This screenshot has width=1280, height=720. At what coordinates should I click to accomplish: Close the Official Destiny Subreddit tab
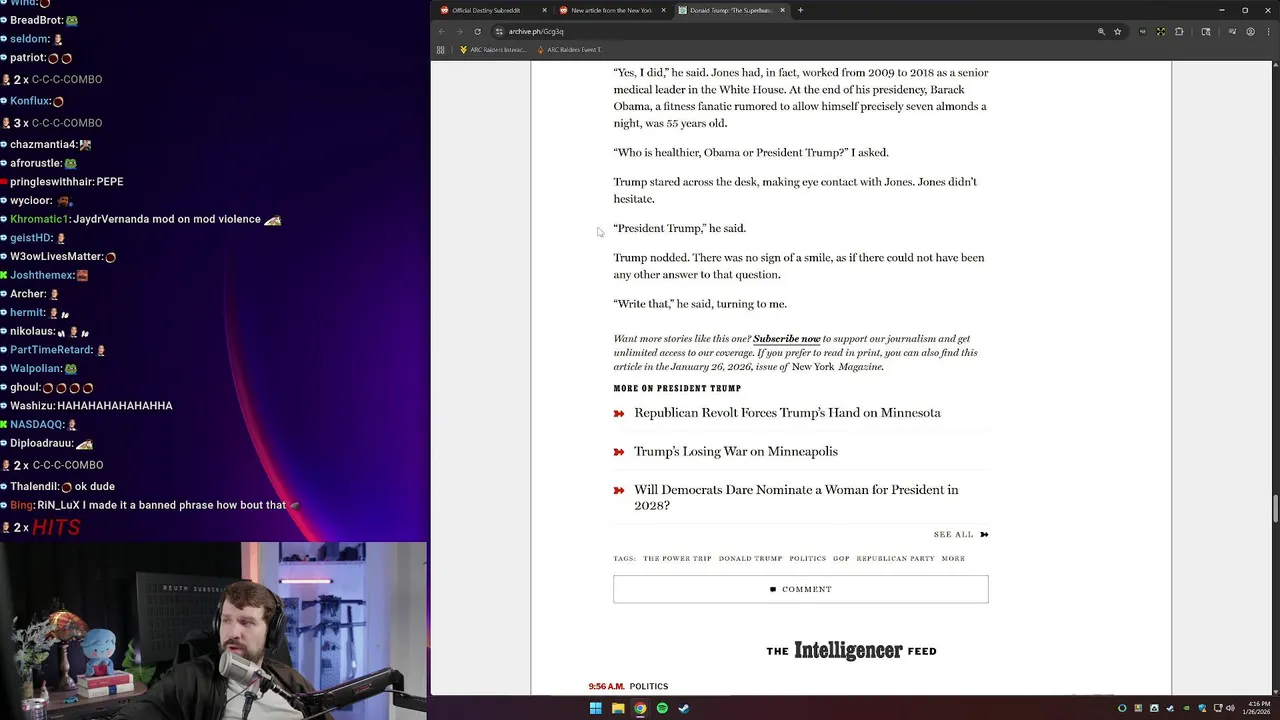click(x=545, y=10)
